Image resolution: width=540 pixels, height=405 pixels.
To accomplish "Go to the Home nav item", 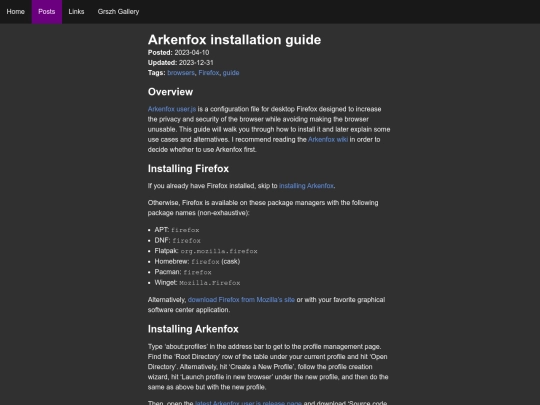I will point(15,12).
